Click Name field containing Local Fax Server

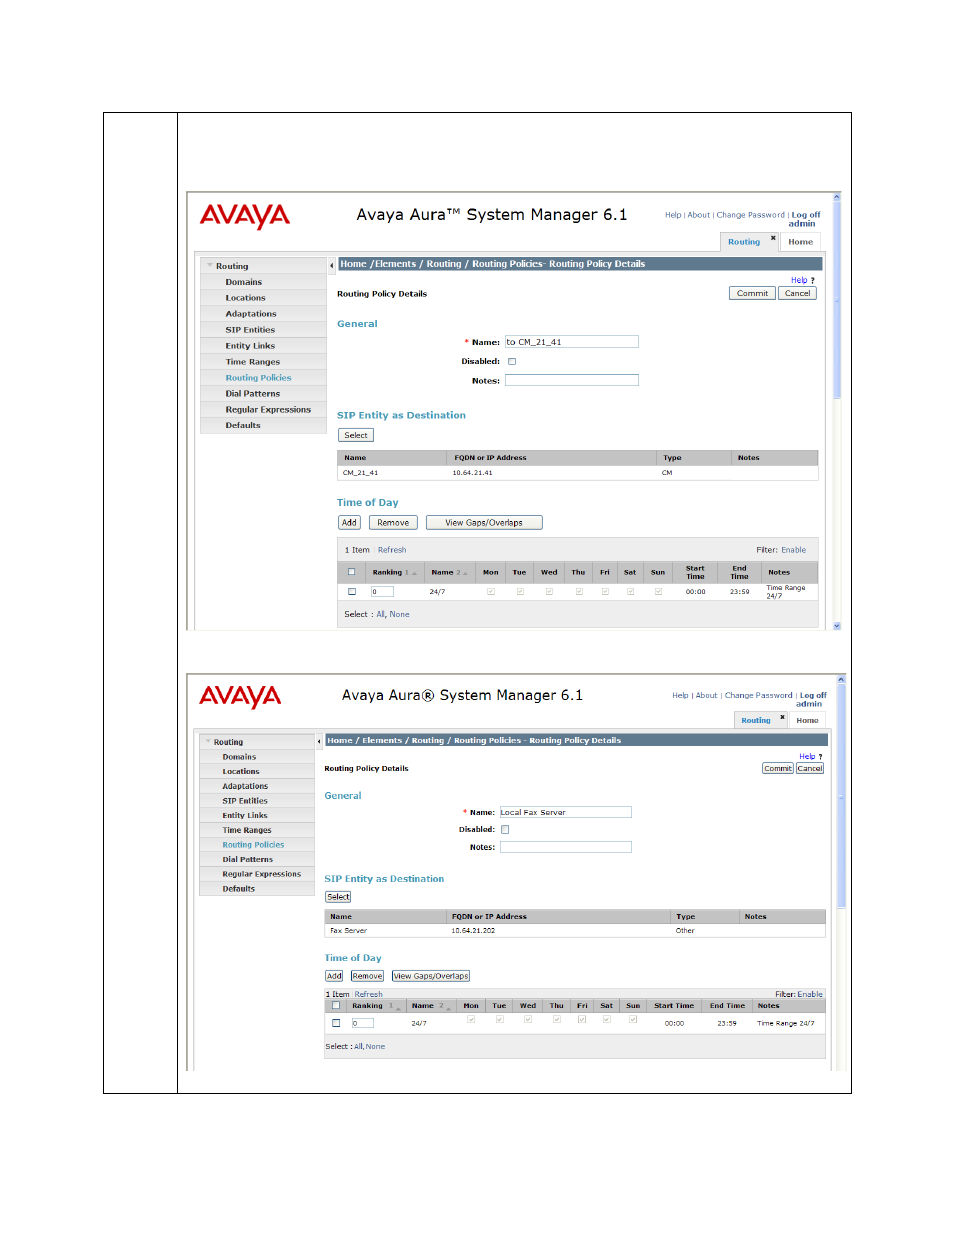pyautogui.click(x=566, y=813)
